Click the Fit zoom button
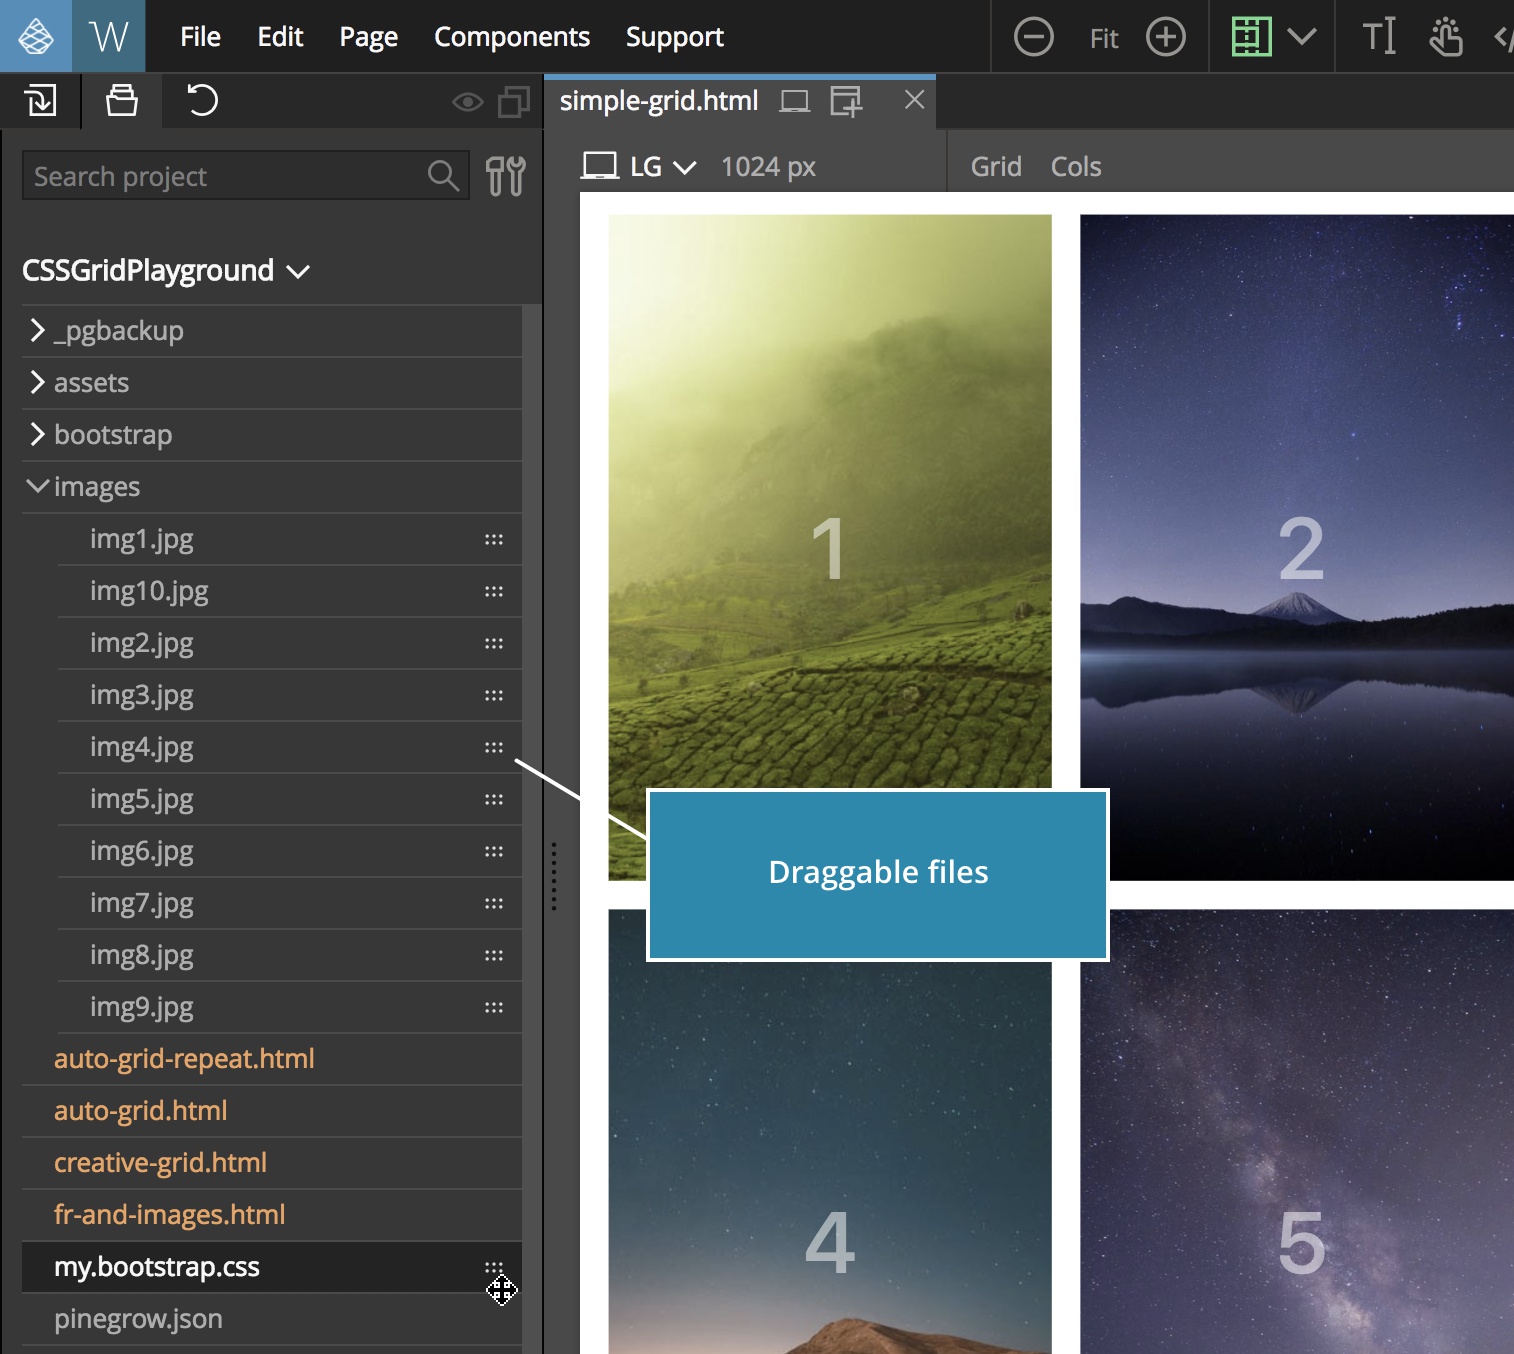Screen dimensions: 1514x1354 [x=1104, y=38]
